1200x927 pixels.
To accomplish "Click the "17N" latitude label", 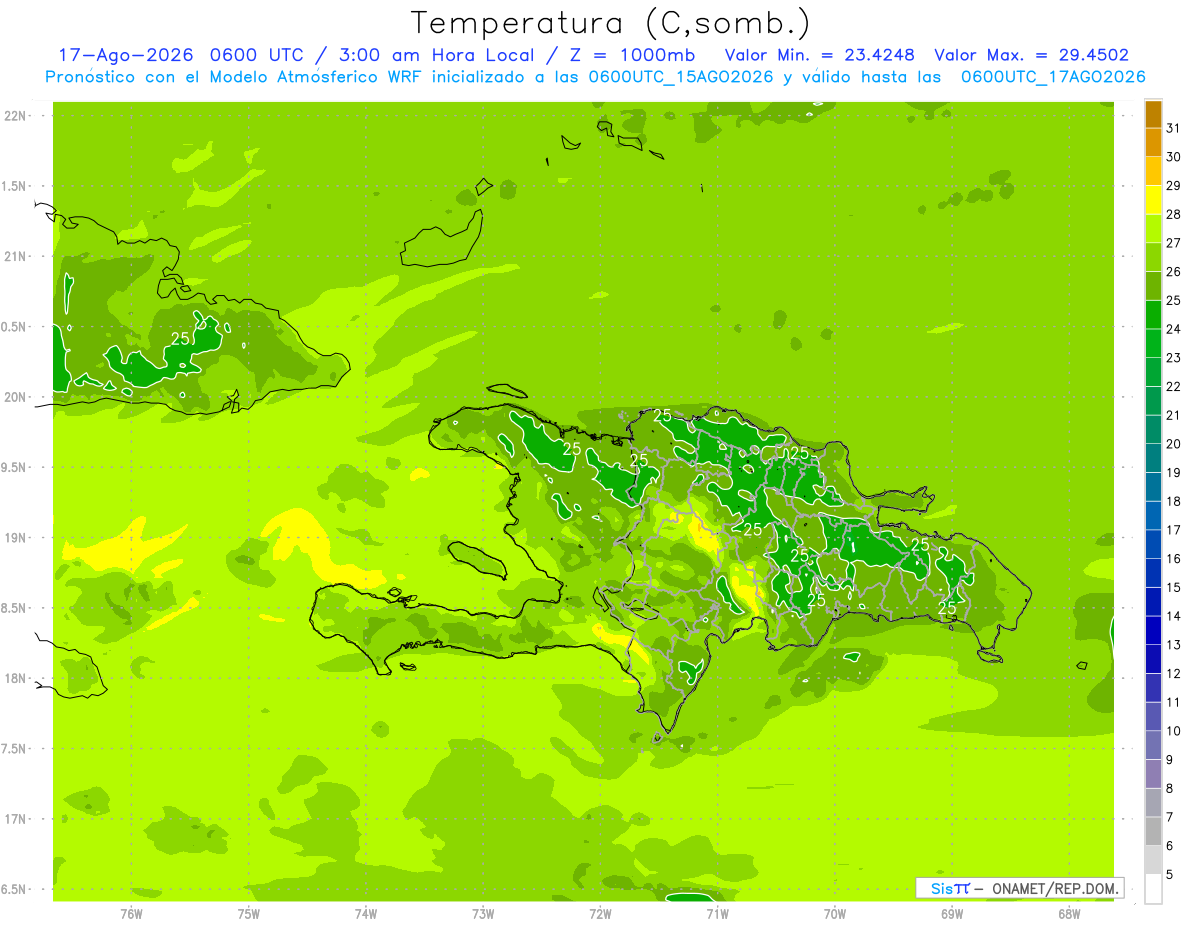I will (x=16, y=819).
